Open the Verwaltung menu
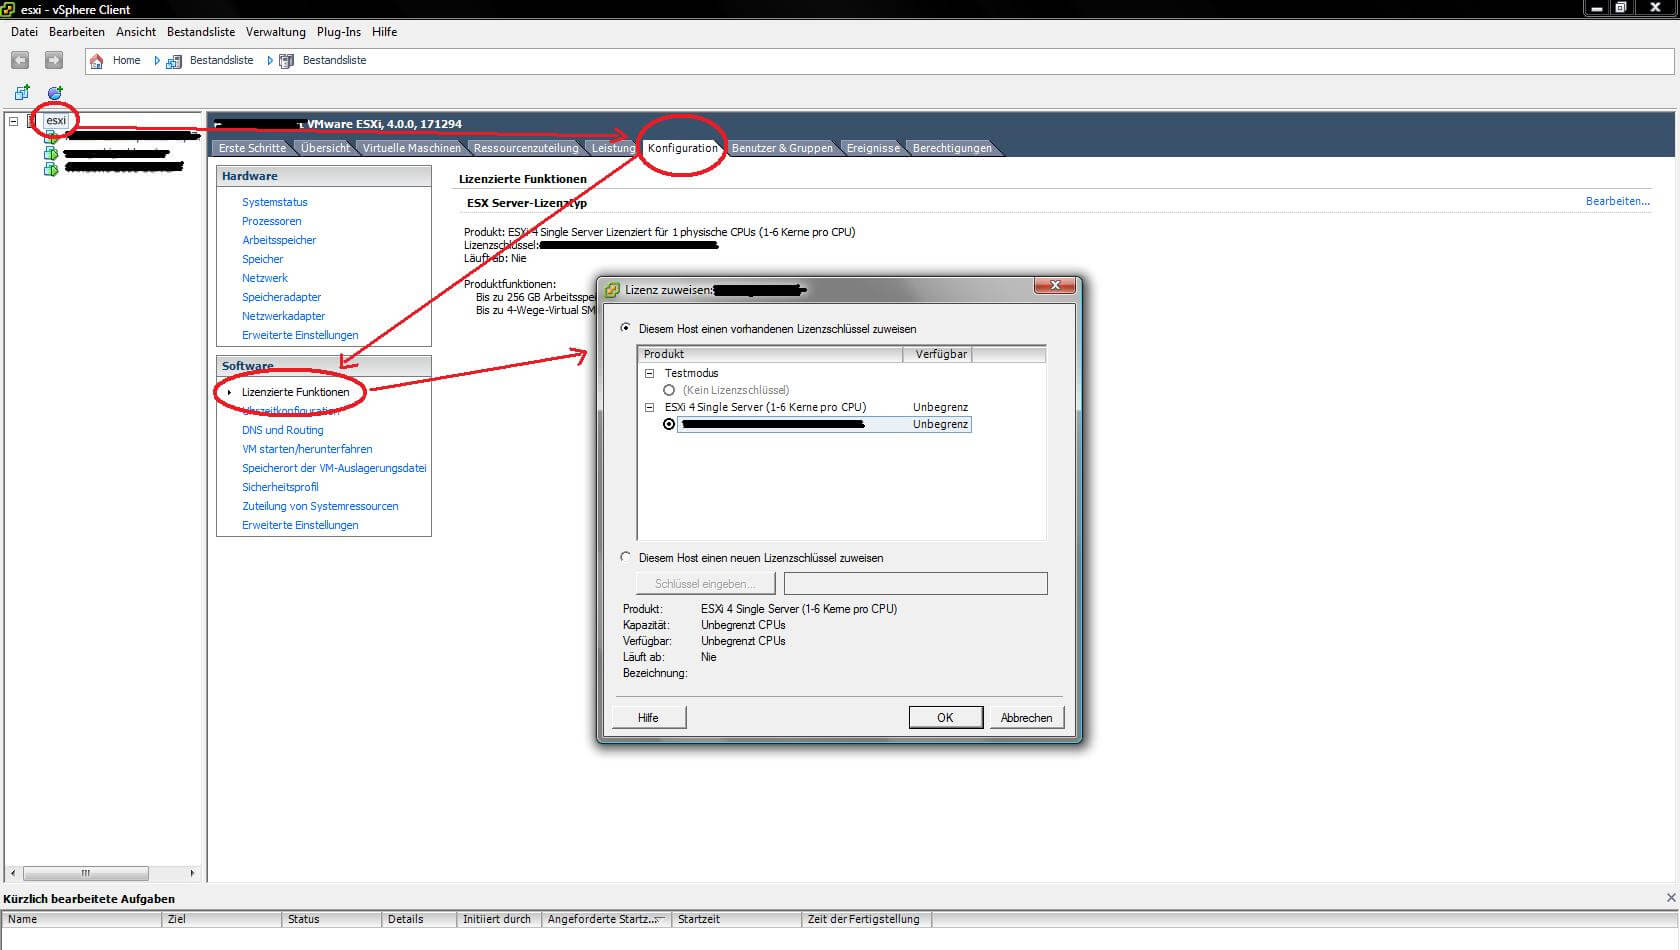1680x950 pixels. [276, 32]
